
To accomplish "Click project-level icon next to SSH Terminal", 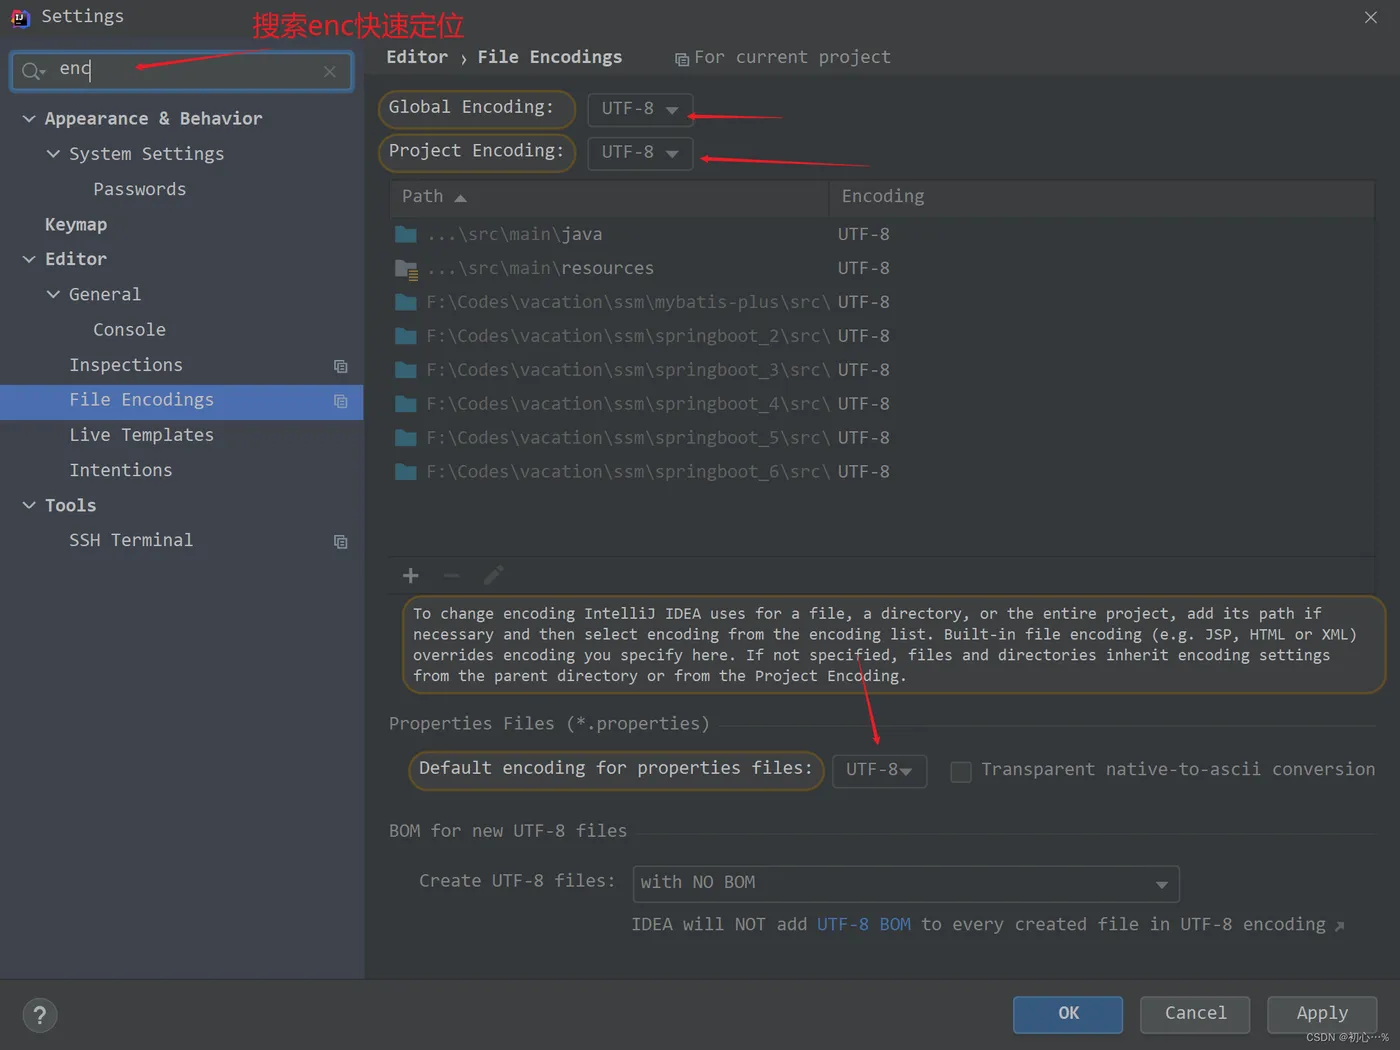I will click(x=341, y=541).
